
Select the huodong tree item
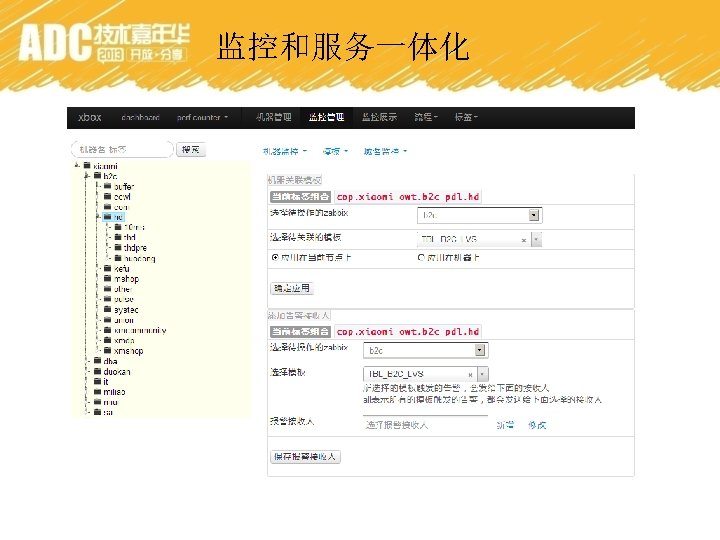[x=140, y=259]
